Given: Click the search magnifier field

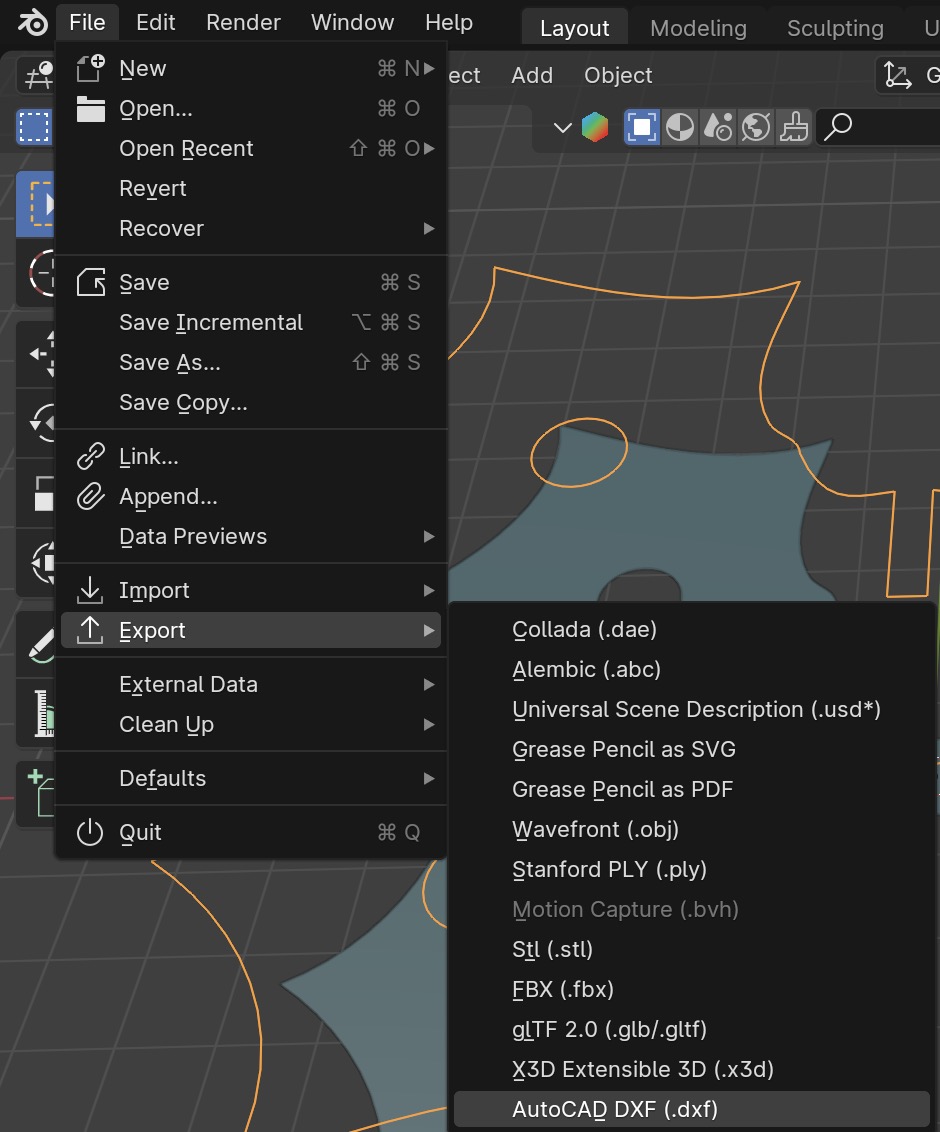Looking at the screenshot, I should pyautogui.click(x=878, y=128).
